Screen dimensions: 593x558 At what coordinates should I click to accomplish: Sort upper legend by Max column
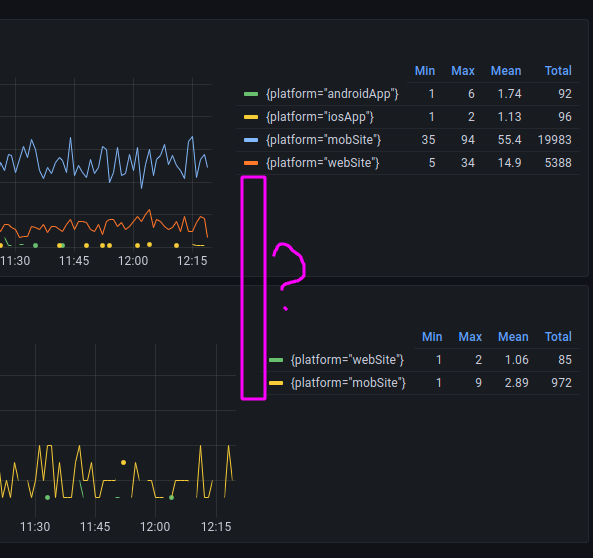click(463, 71)
